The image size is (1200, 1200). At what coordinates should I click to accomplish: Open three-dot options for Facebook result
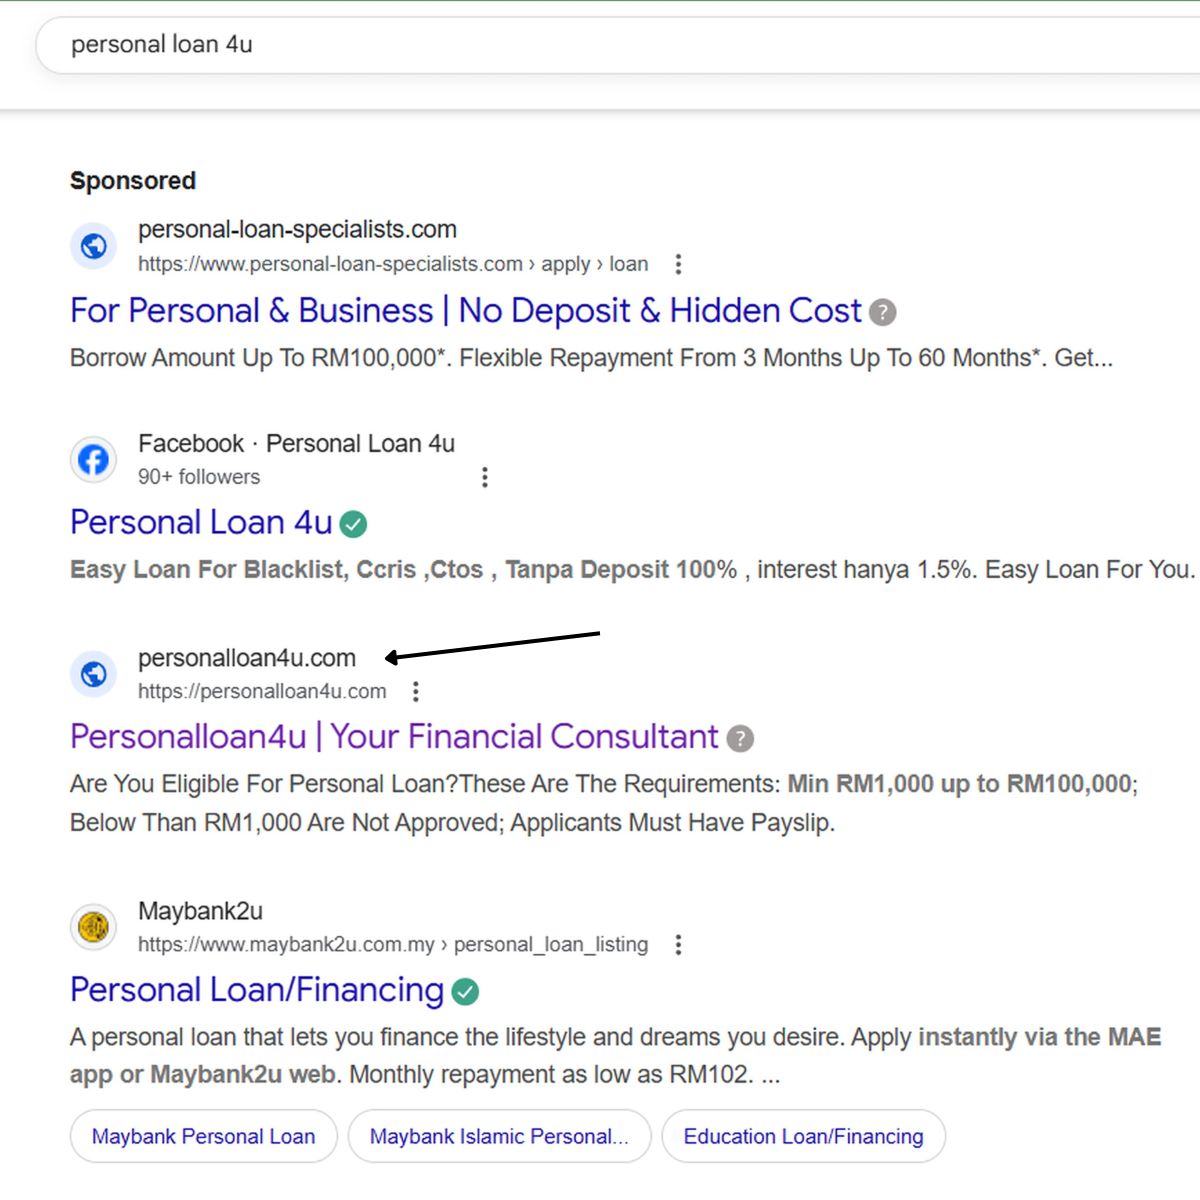(485, 477)
